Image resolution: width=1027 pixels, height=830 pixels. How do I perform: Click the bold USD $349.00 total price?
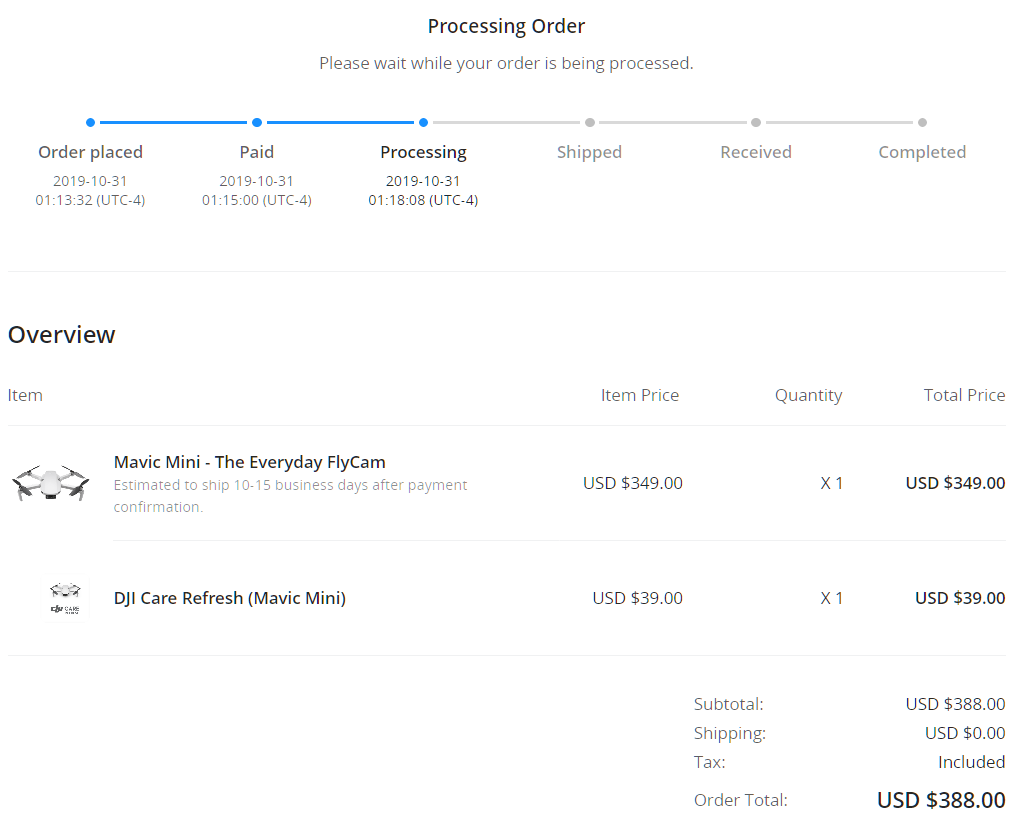coord(956,483)
